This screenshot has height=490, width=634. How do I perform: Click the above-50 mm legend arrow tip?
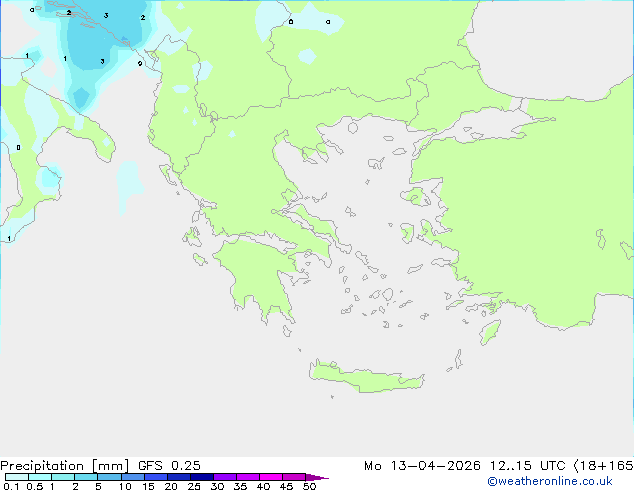pyautogui.click(x=317, y=477)
